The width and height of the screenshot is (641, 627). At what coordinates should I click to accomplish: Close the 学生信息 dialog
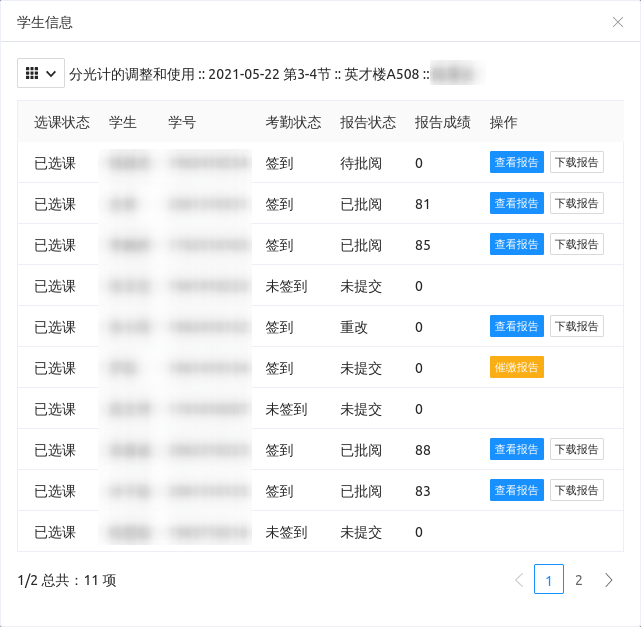(x=617, y=22)
